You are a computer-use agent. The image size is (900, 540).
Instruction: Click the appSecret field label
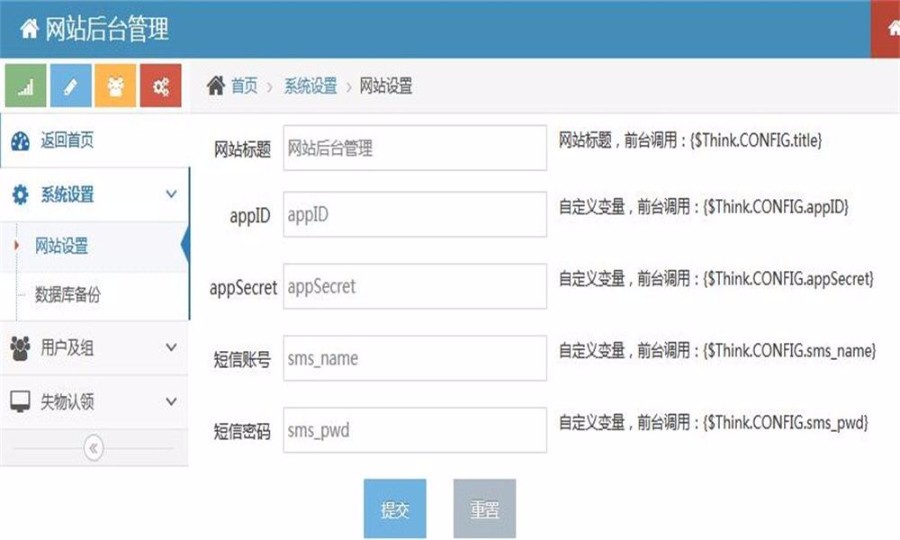(243, 288)
